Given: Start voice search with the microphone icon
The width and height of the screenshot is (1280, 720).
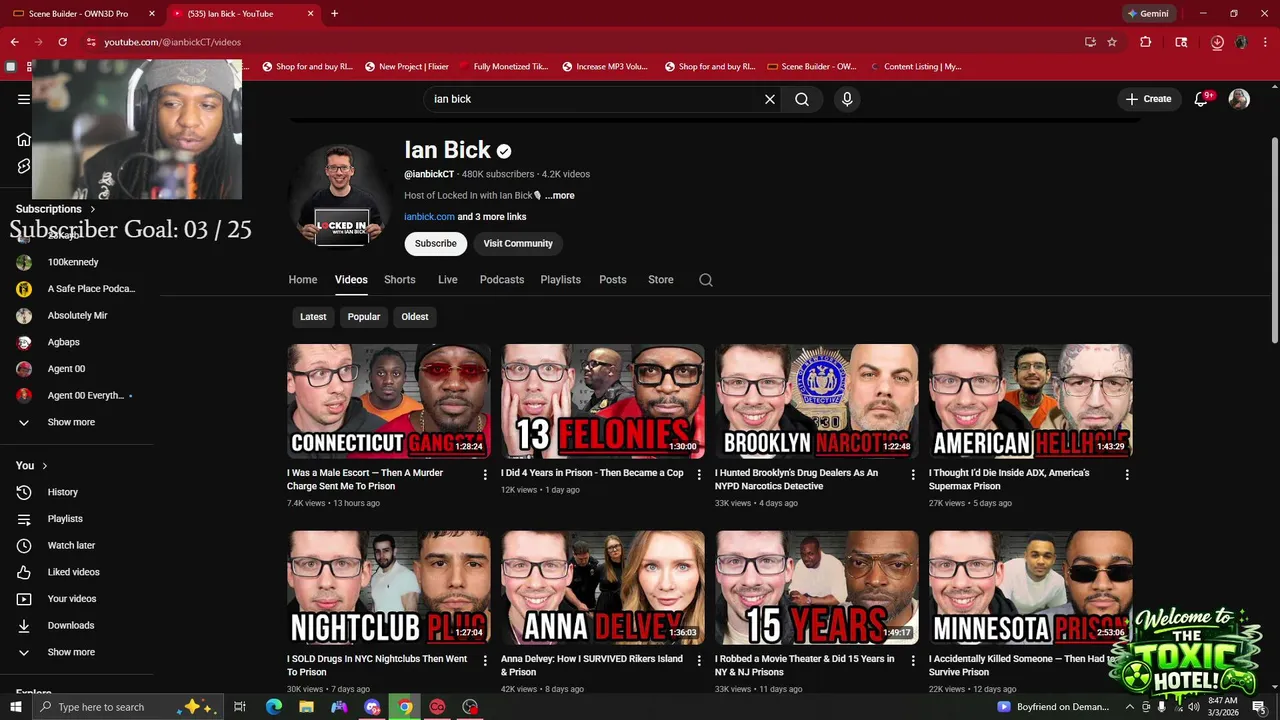Looking at the screenshot, I should 847,99.
